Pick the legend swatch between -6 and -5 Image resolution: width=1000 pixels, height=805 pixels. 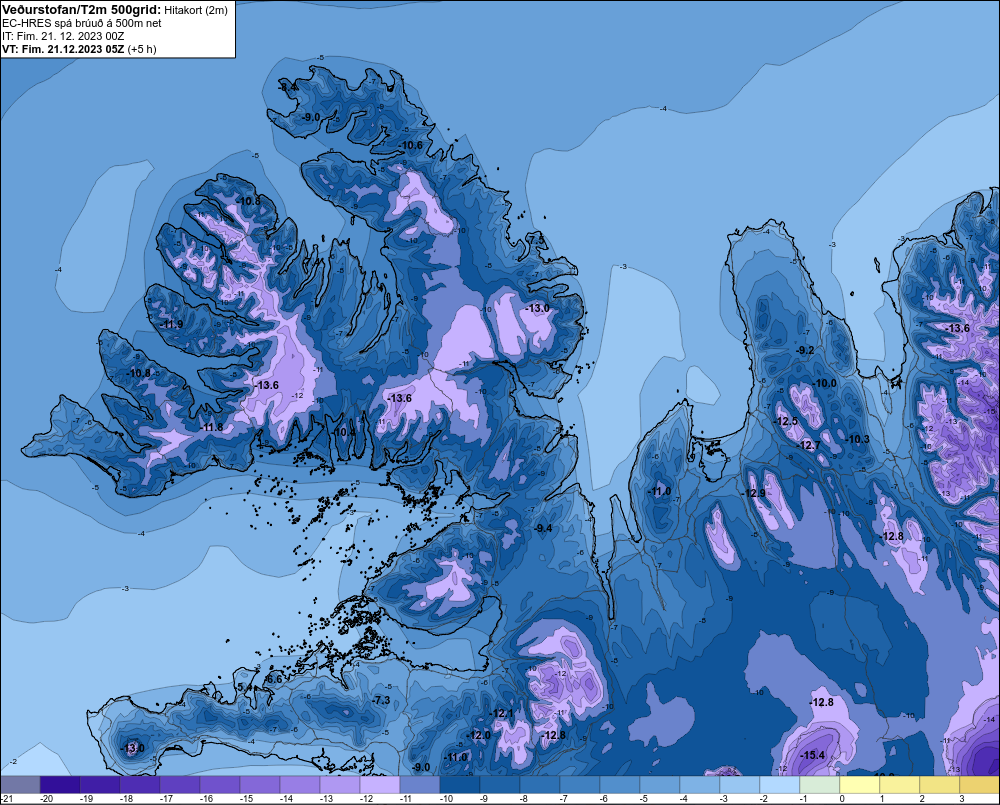(x=620, y=784)
